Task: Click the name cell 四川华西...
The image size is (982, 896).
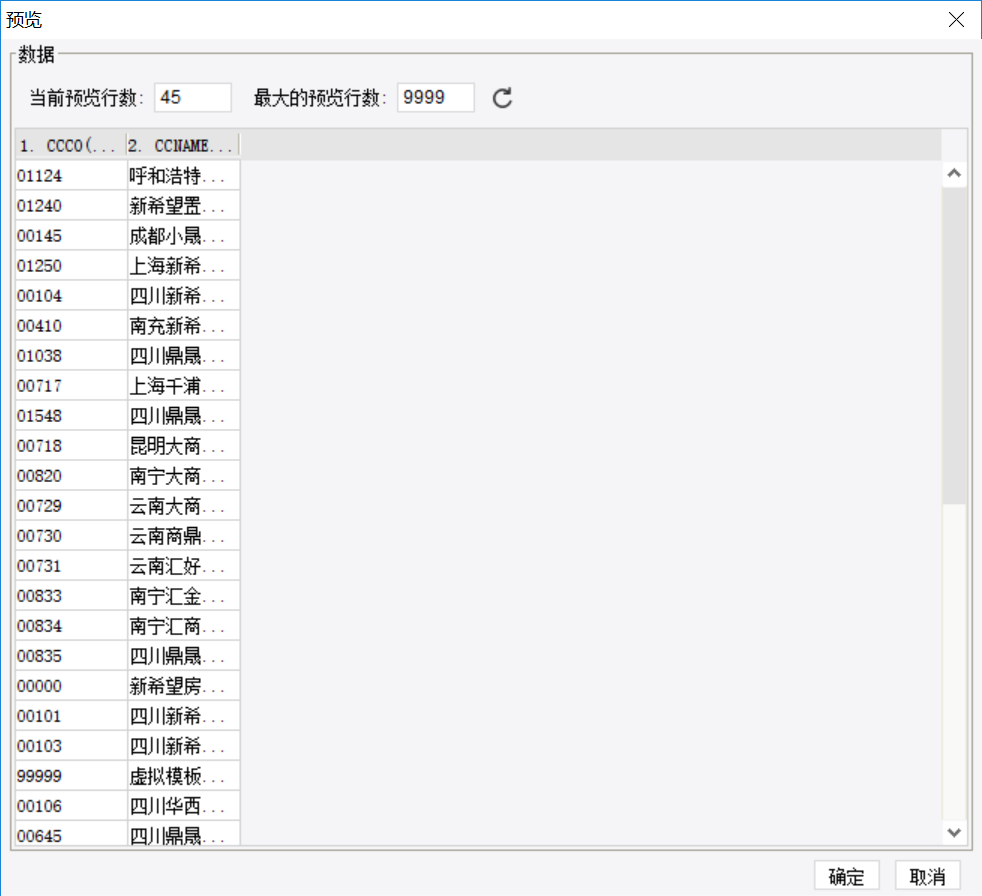Action: 183,806
